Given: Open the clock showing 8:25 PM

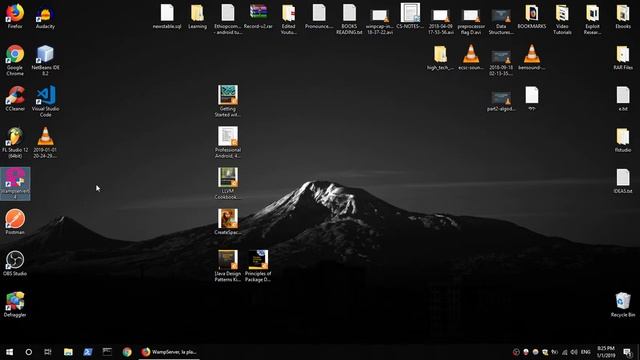Looking at the screenshot, I should 606,352.
